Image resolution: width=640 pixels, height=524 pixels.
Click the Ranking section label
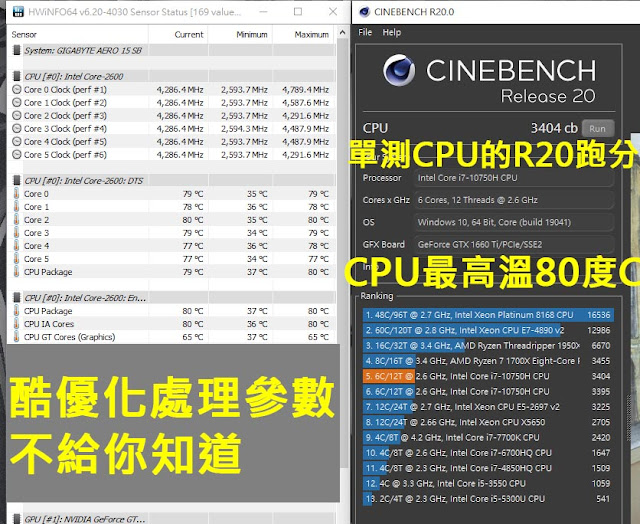[x=377, y=296]
